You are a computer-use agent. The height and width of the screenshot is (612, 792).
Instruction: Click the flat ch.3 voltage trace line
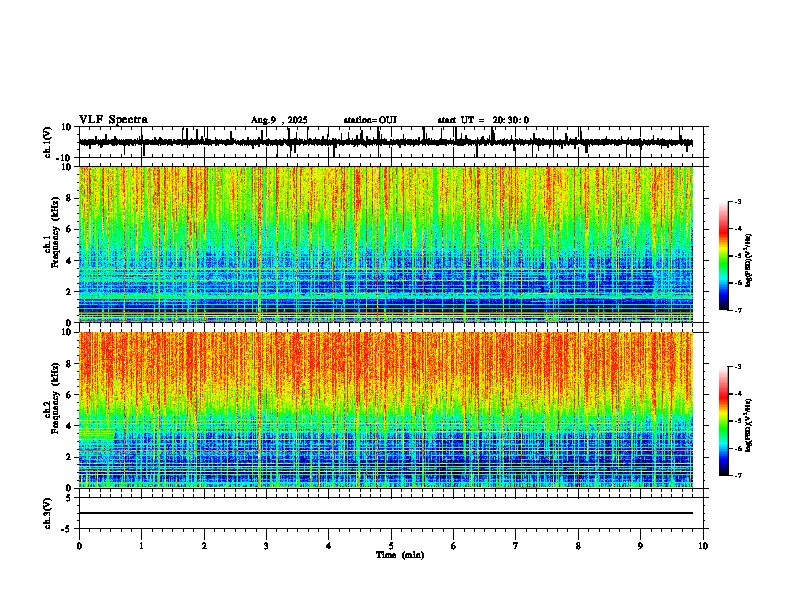tap(385, 513)
